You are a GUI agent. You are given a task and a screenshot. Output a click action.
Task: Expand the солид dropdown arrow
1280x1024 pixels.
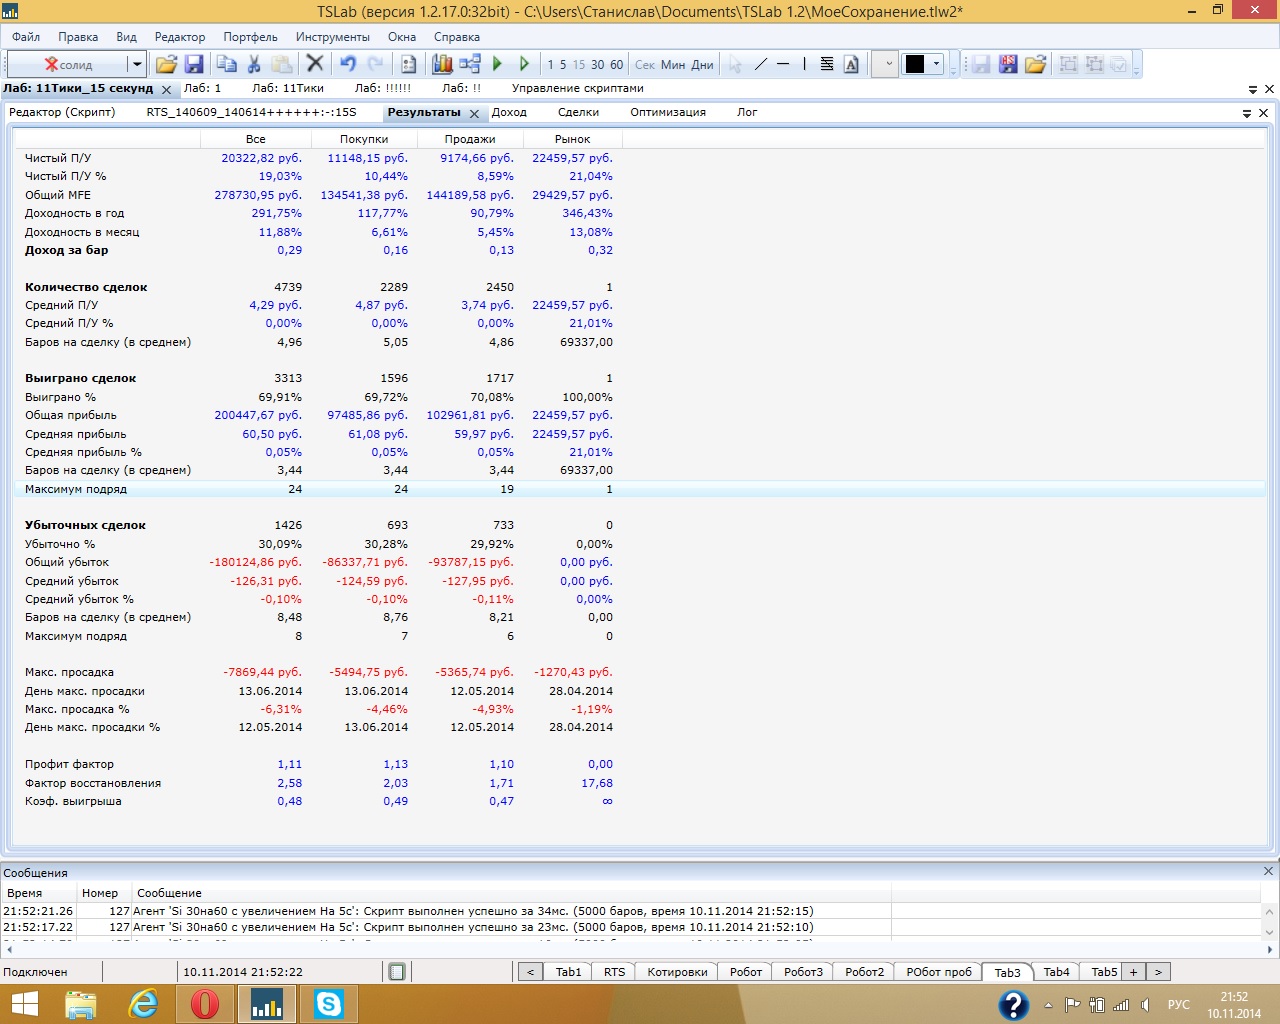point(136,64)
